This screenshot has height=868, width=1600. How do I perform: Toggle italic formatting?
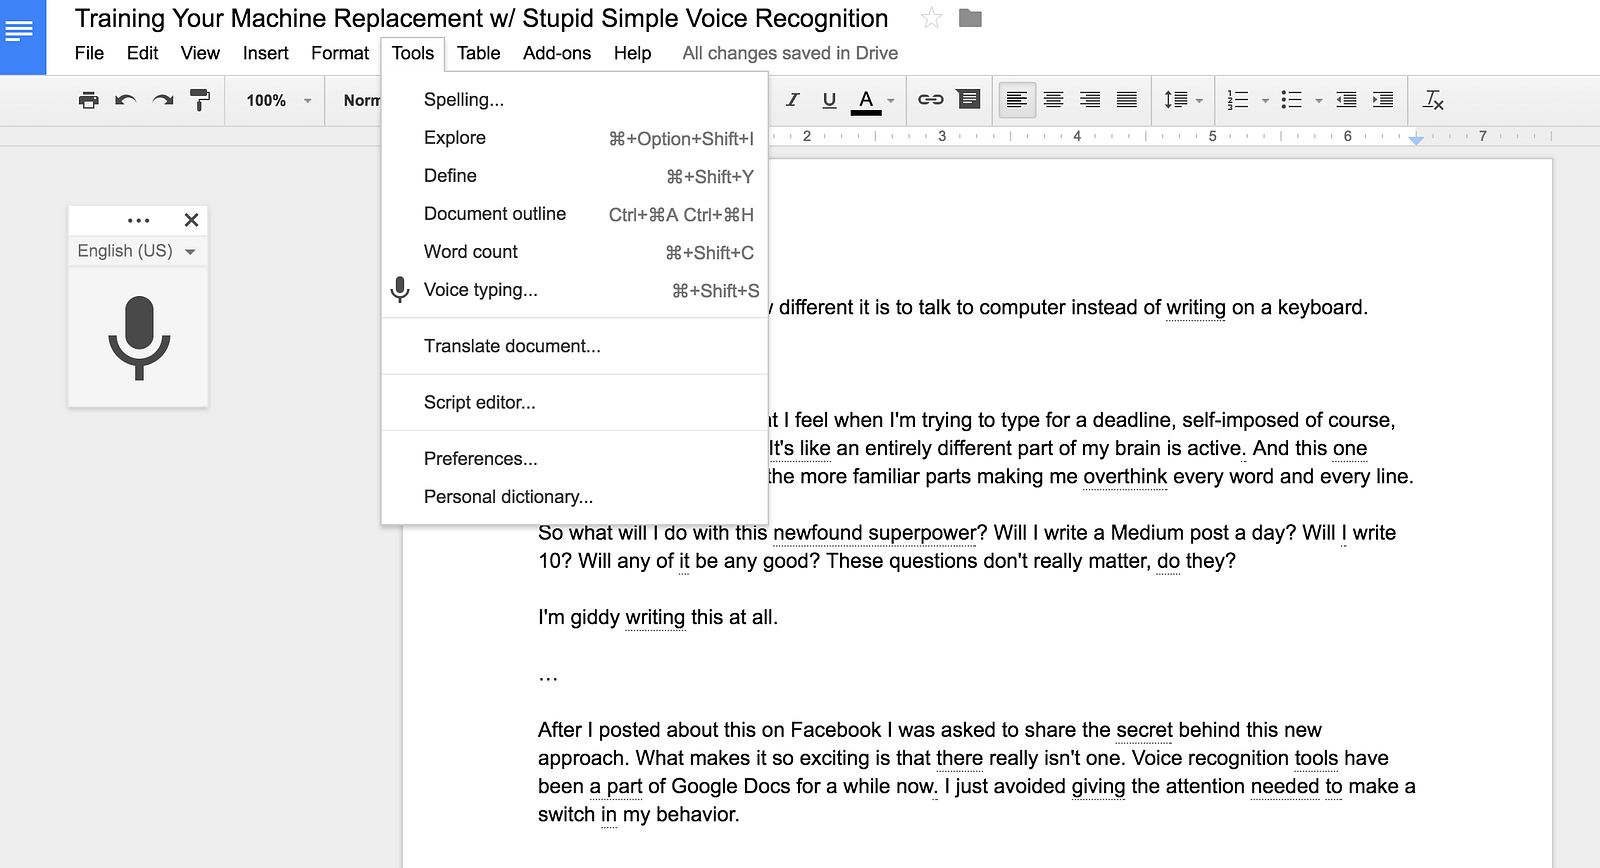(x=793, y=99)
